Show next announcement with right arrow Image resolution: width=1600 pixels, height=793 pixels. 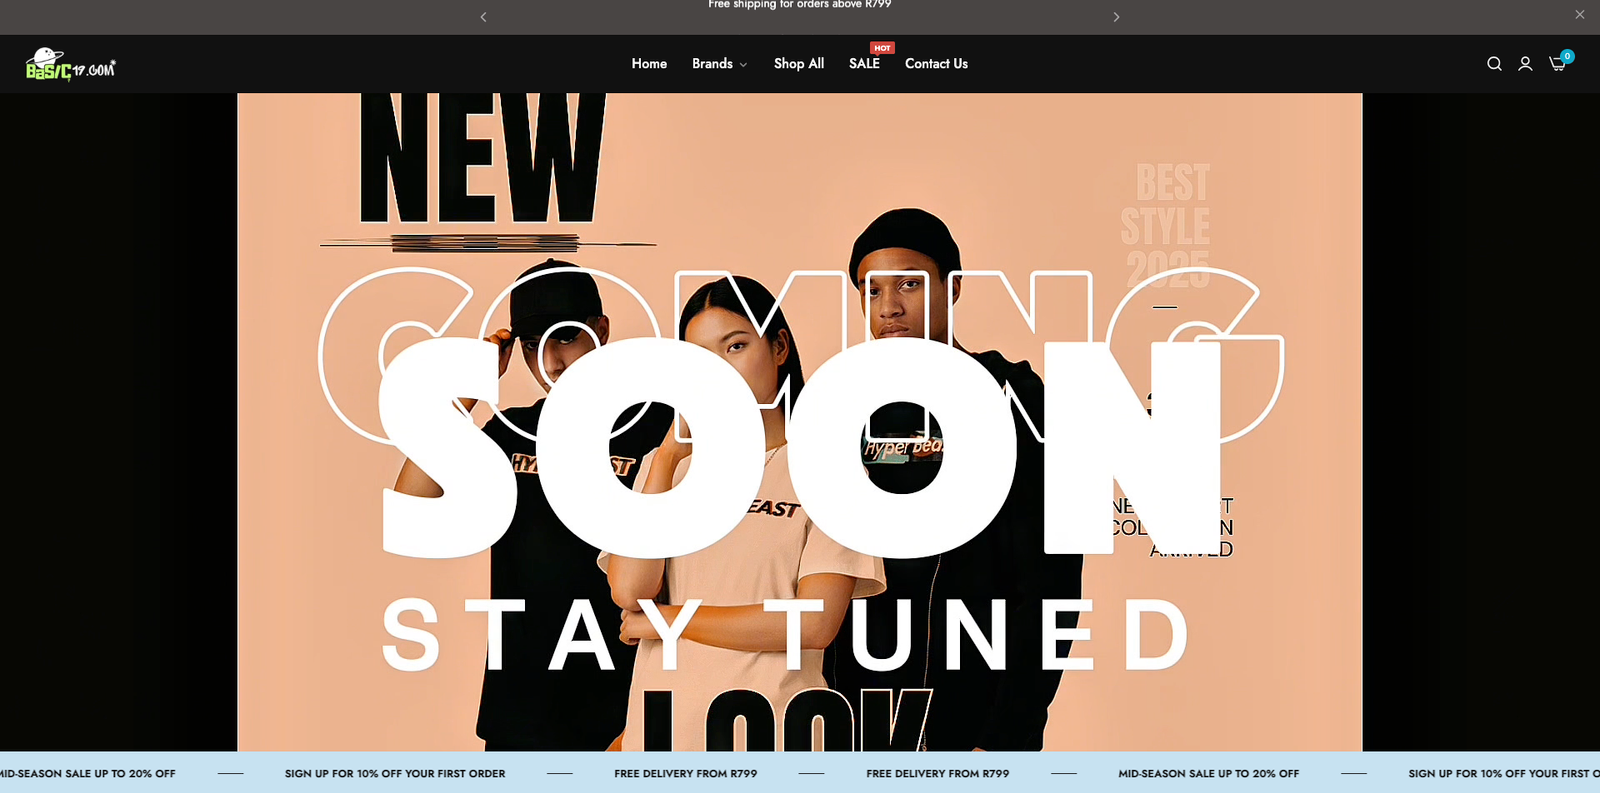click(1116, 17)
